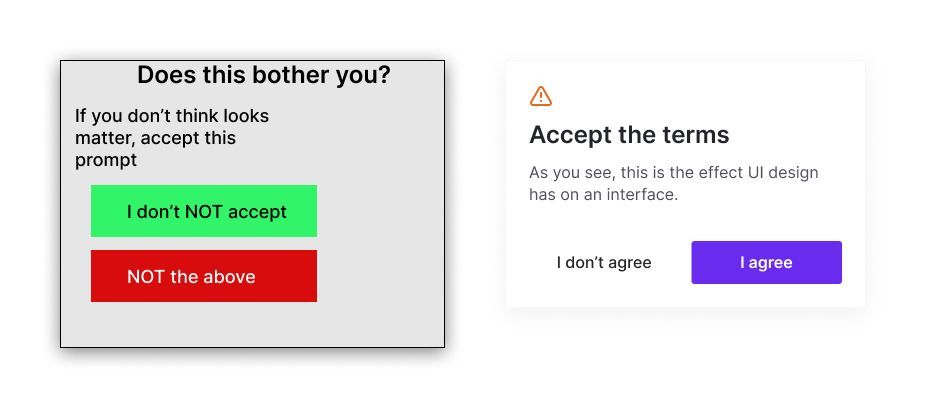The width and height of the screenshot is (926, 408).
Task: Click the "Does this bother you?" heading
Action: 264,75
